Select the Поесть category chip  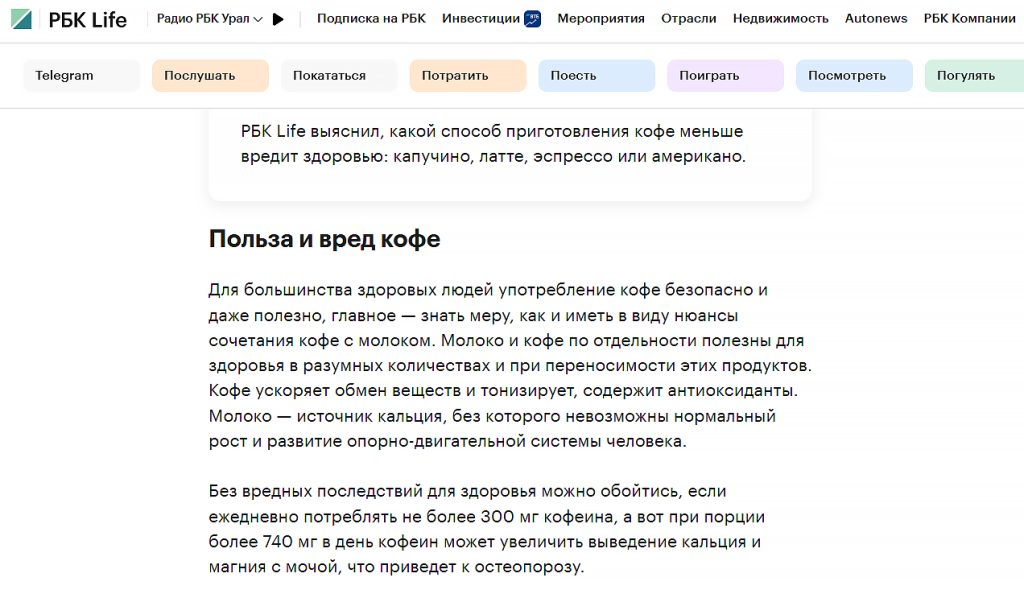(596, 76)
